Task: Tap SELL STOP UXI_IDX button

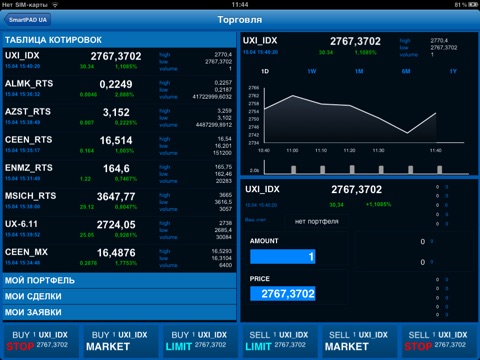Action: tap(439, 341)
